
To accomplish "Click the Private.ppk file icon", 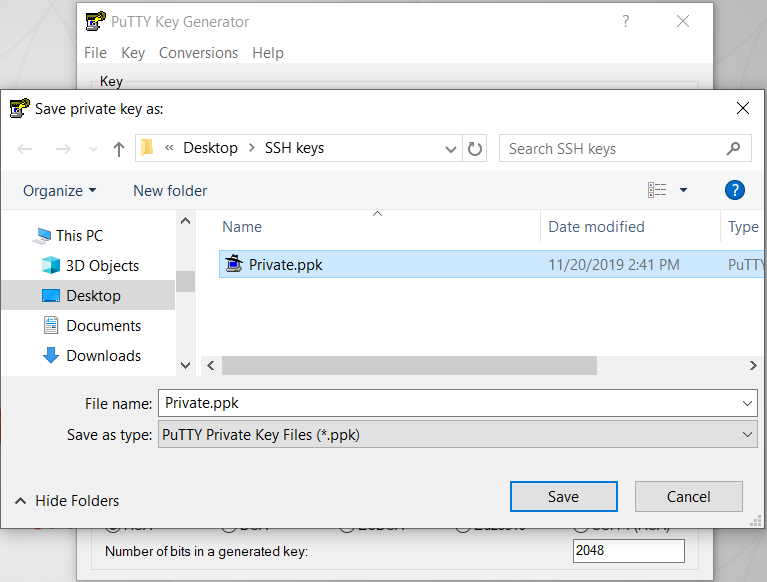I will pos(234,265).
